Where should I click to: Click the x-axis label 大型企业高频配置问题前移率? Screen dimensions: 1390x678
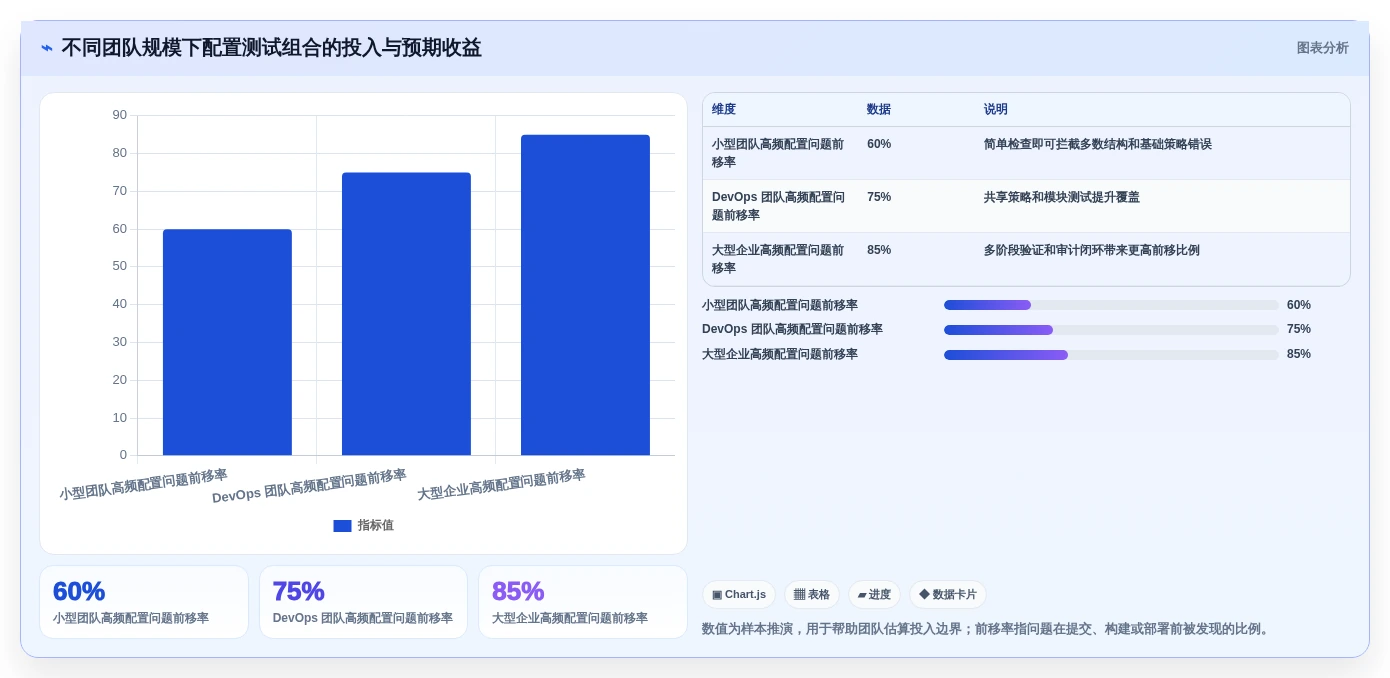point(501,484)
